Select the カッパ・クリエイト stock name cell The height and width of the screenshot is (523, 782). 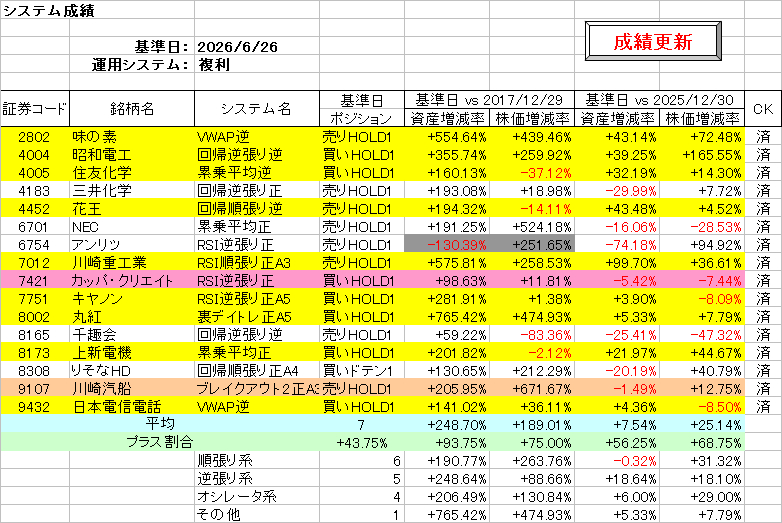[x=132, y=281]
